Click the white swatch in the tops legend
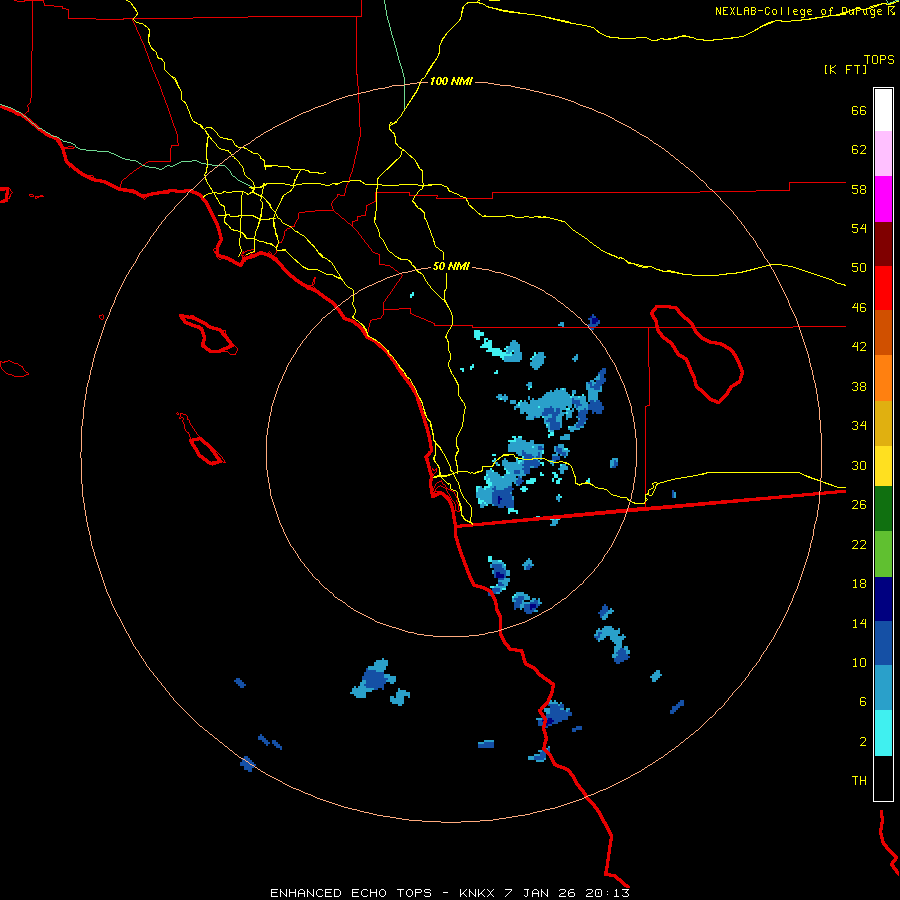900x900 pixels. (x=883, y=110)
